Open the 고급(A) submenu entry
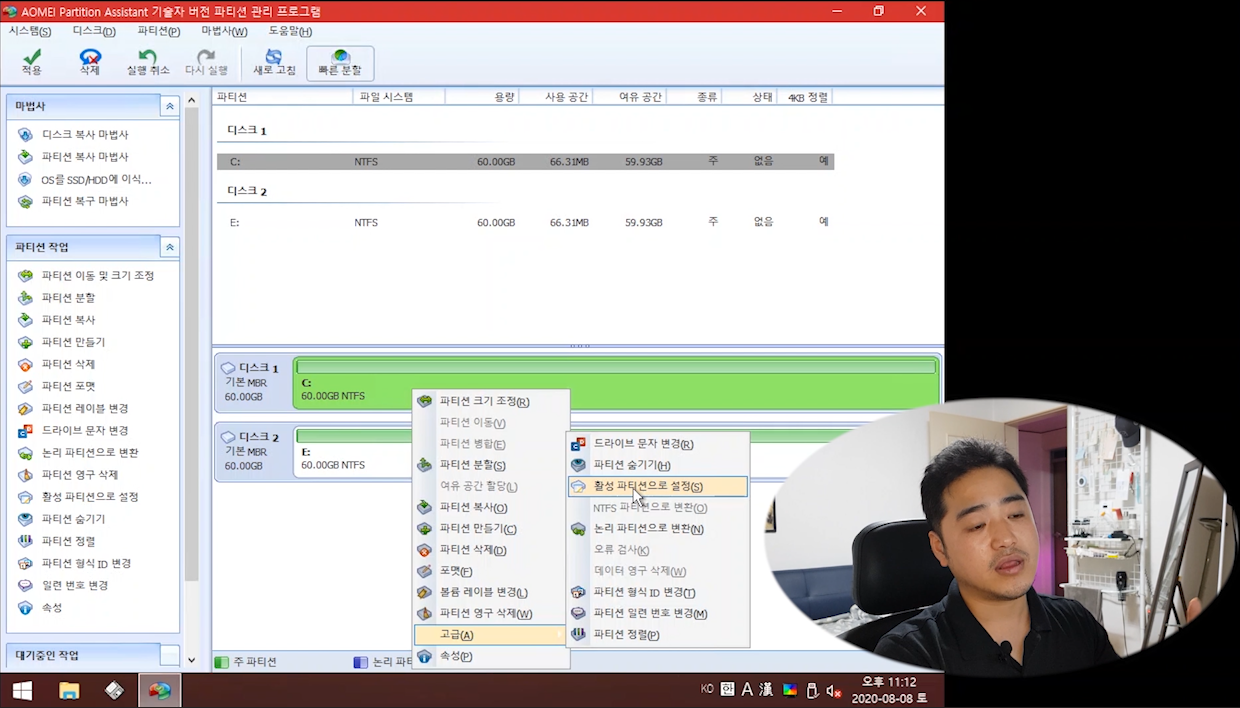1240x708 pixels. pyautogui.click(x=491, y=635)
